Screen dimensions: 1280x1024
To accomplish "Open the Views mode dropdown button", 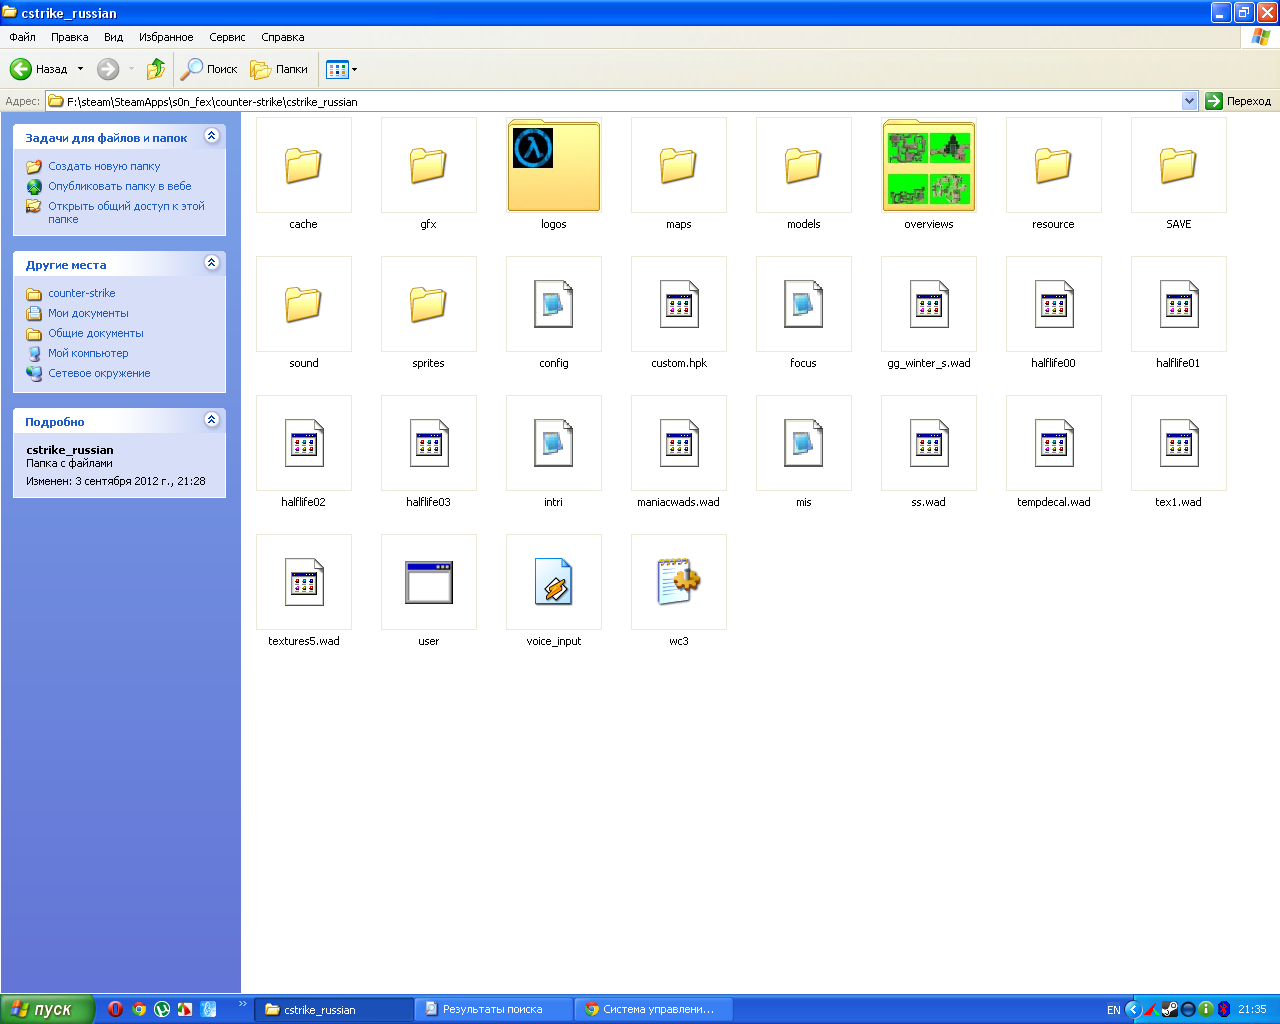I will (341, 69).
